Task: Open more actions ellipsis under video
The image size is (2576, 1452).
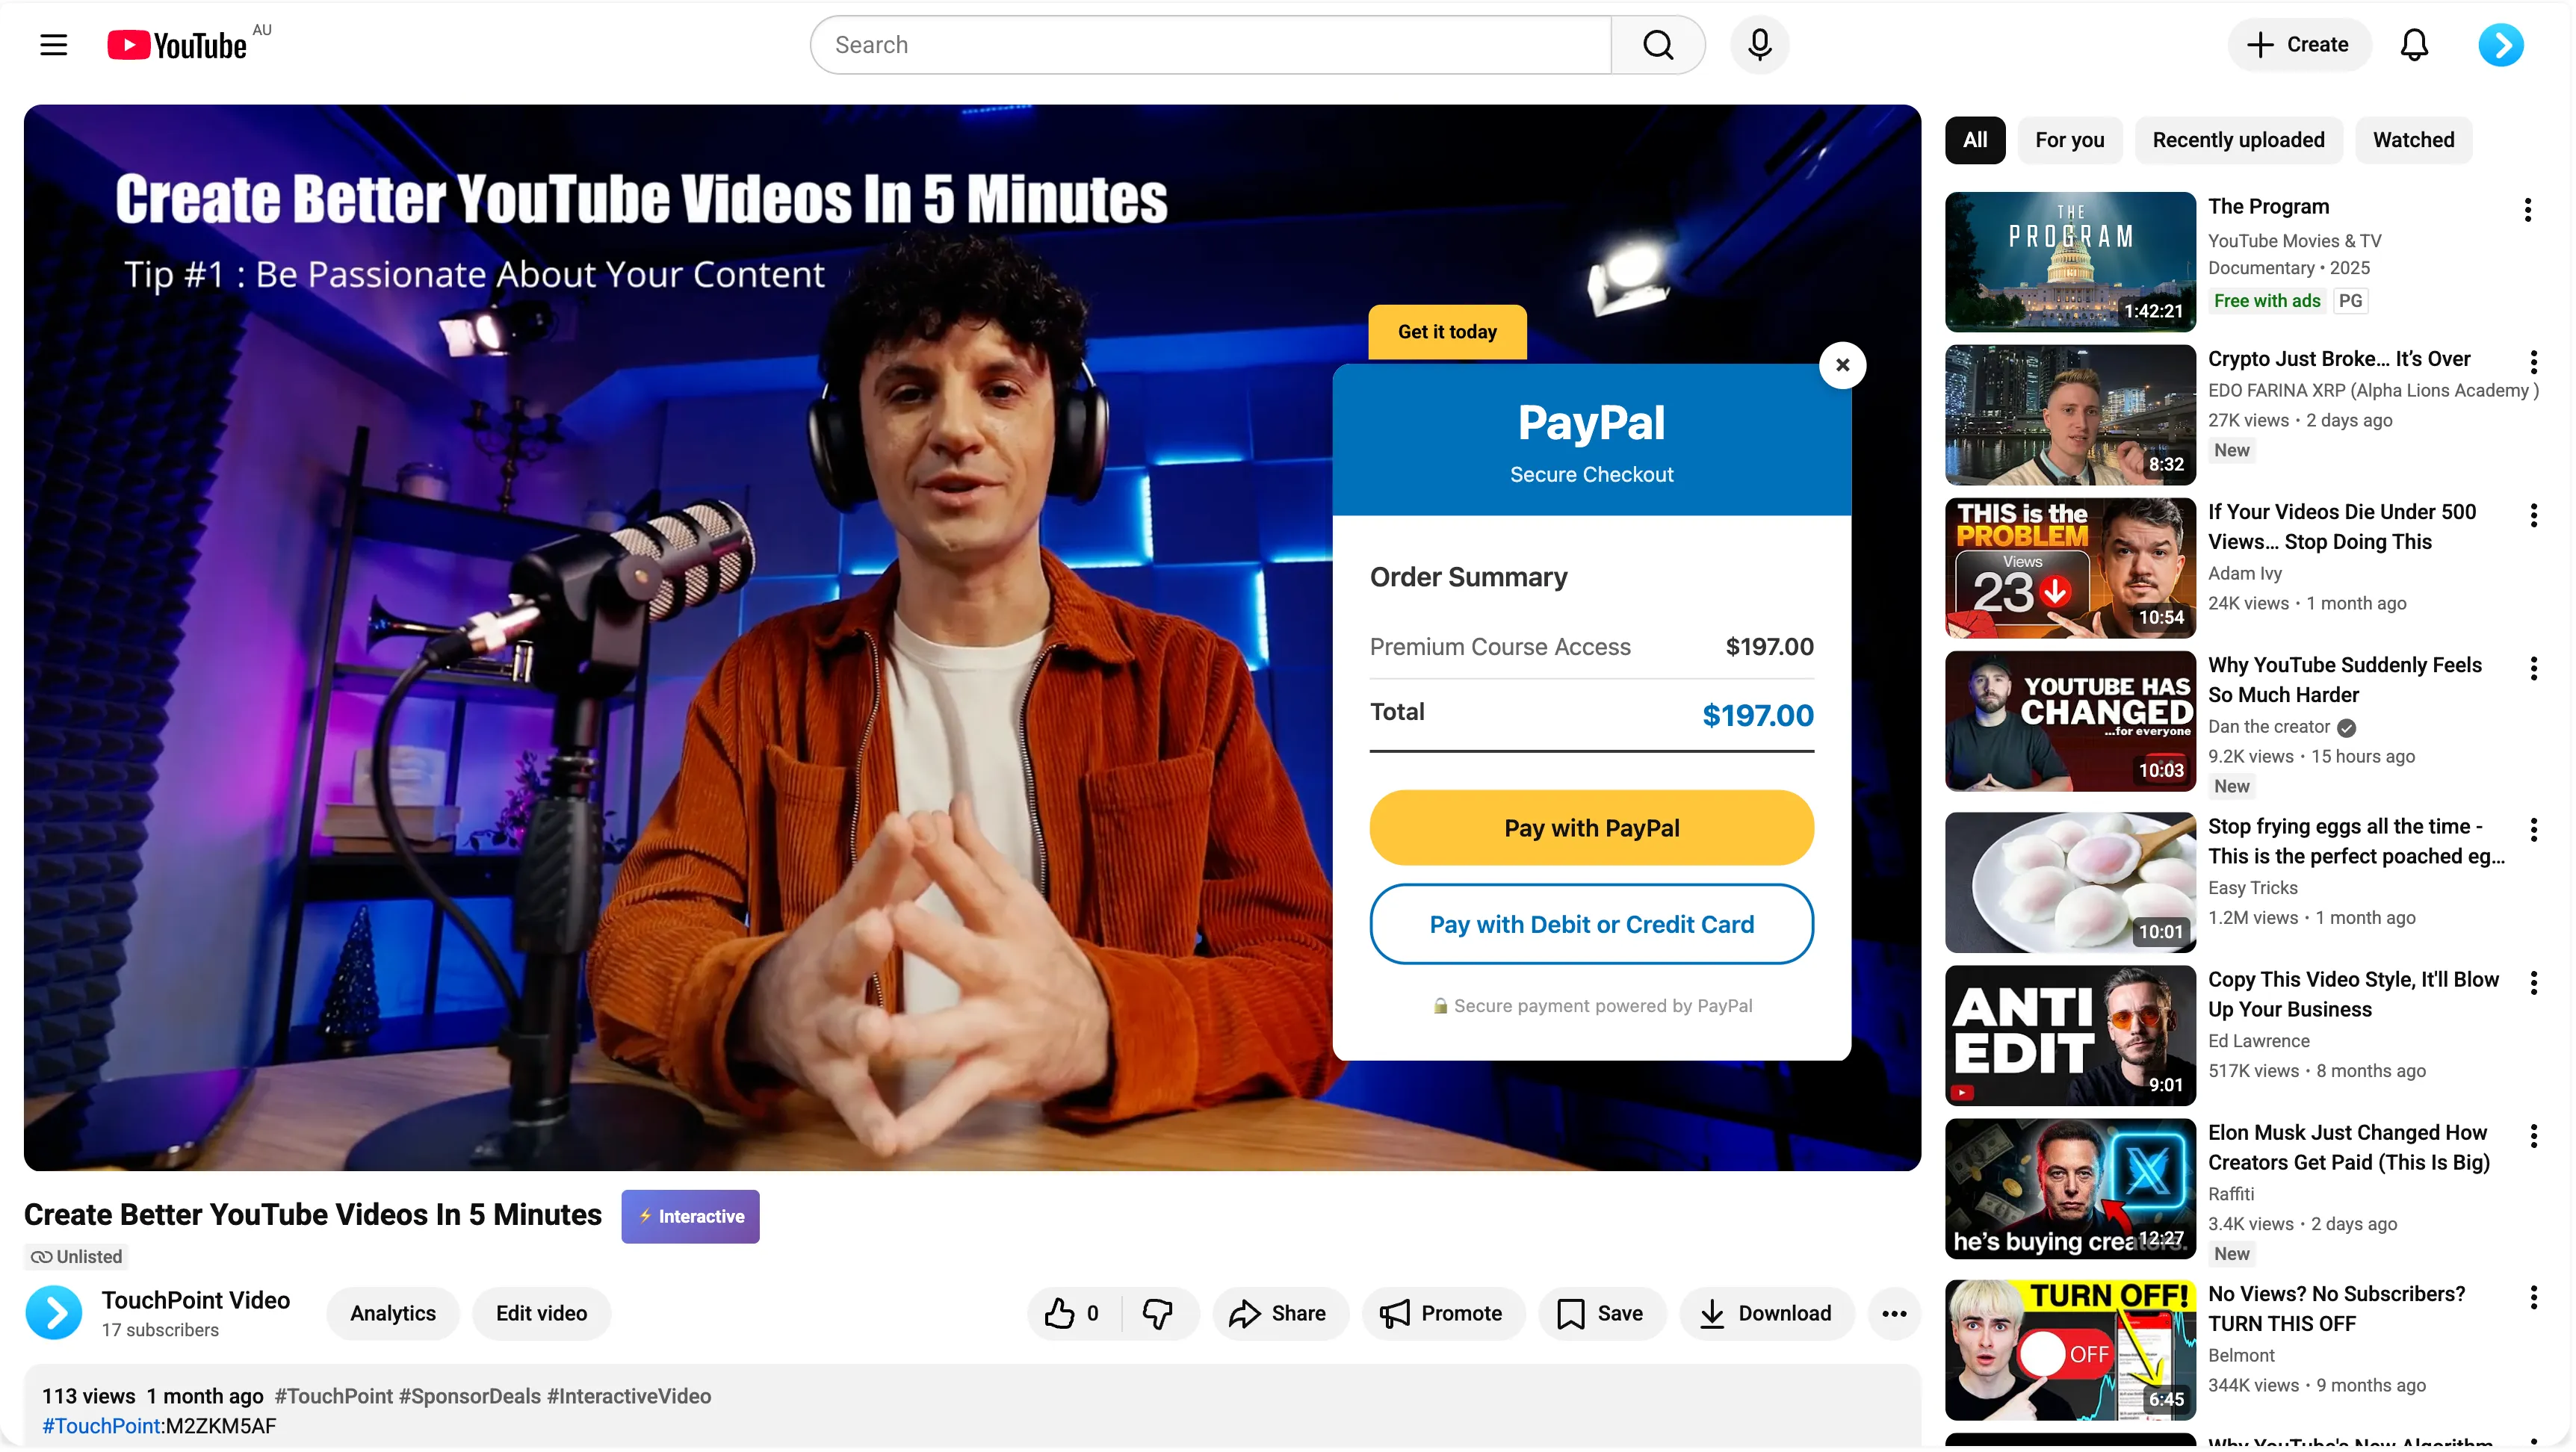Action: pos(1893,1313)
